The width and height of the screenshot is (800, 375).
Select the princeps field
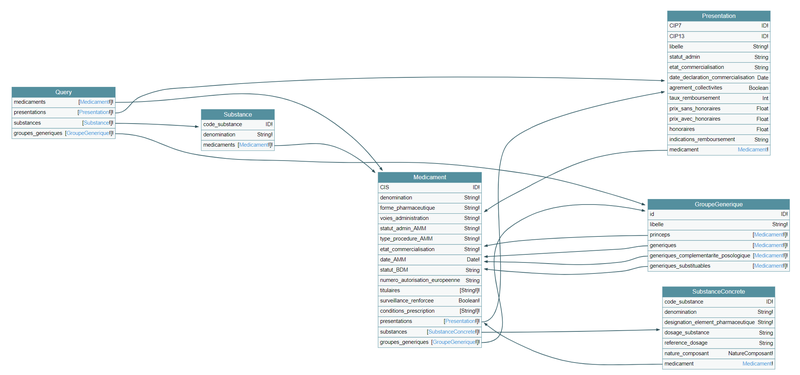point(718,235)
